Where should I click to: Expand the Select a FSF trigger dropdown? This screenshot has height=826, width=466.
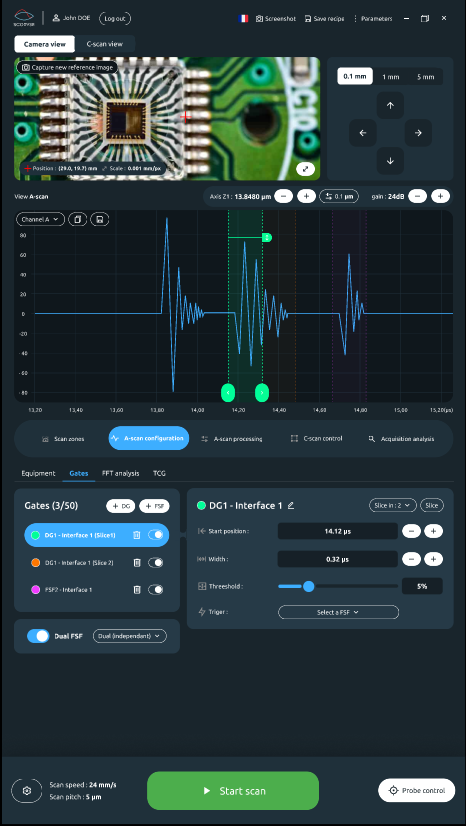[338, 612]
